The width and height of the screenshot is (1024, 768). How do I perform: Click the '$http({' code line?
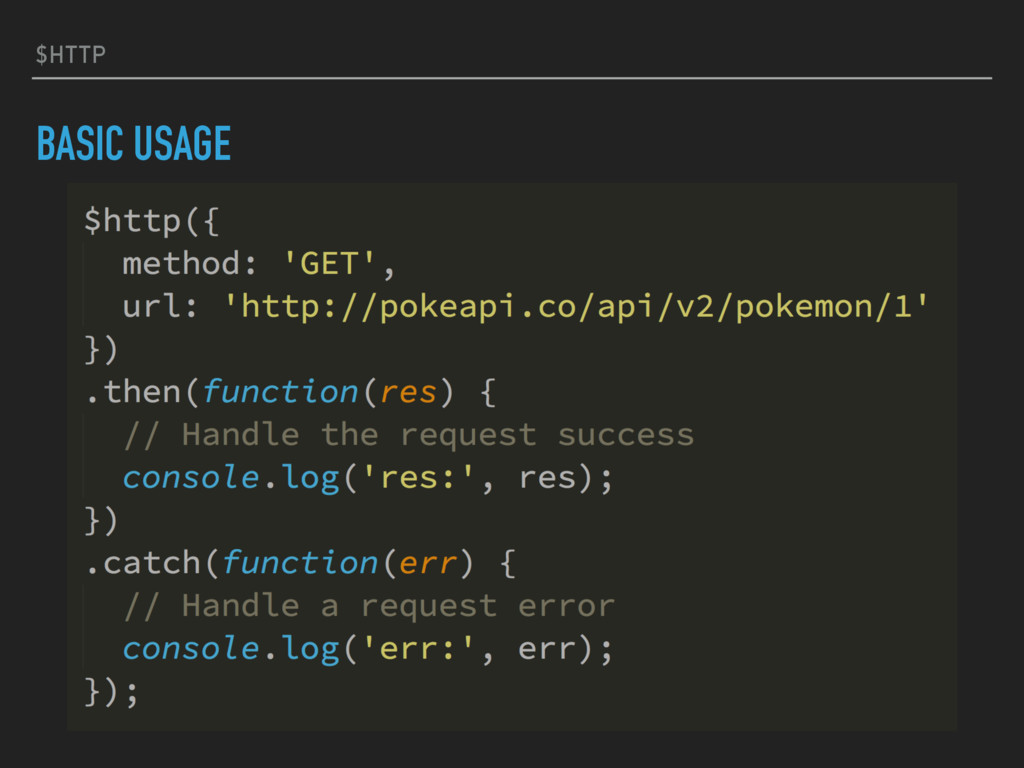click(x=152, y=221)
